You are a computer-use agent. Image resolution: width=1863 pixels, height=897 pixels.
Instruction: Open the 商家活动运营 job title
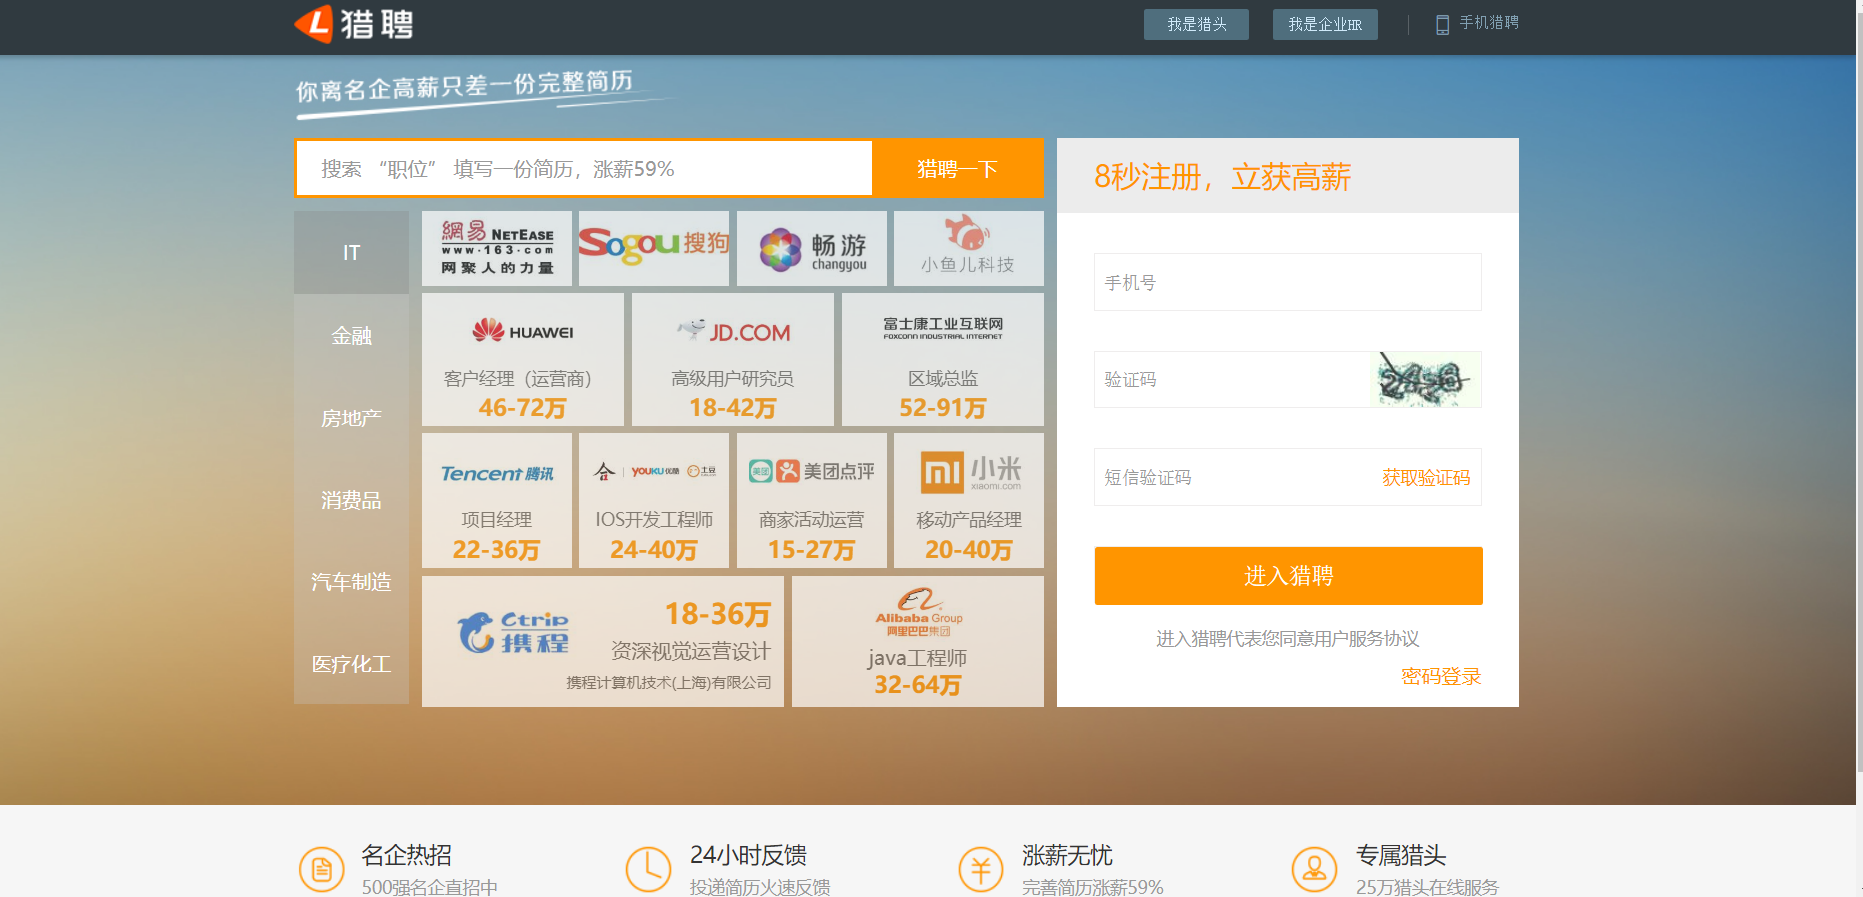812,520
